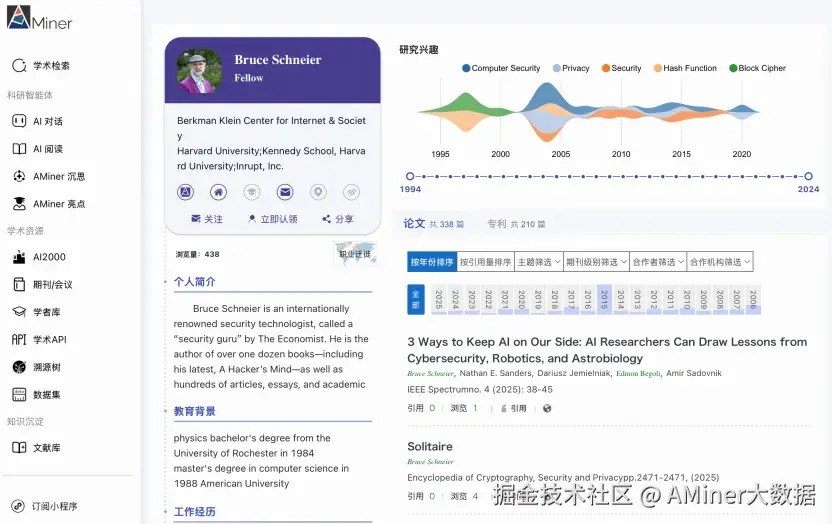832x524 pixels.
Task: Open the 3 Ways to Keep AI paper
Action: 607,350
